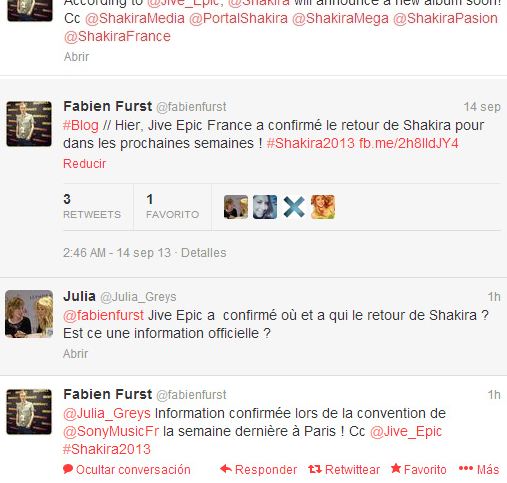
Task: Click the Retwittear retweet icon
Action: pos(315,469)
